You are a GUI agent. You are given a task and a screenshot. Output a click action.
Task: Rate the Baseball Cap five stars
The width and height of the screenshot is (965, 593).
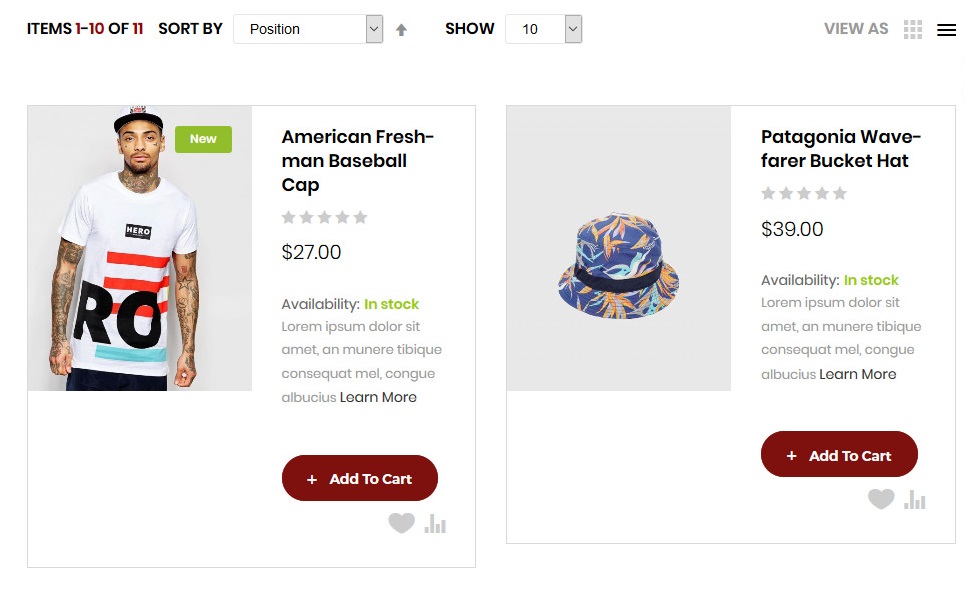tap(360, 217)
